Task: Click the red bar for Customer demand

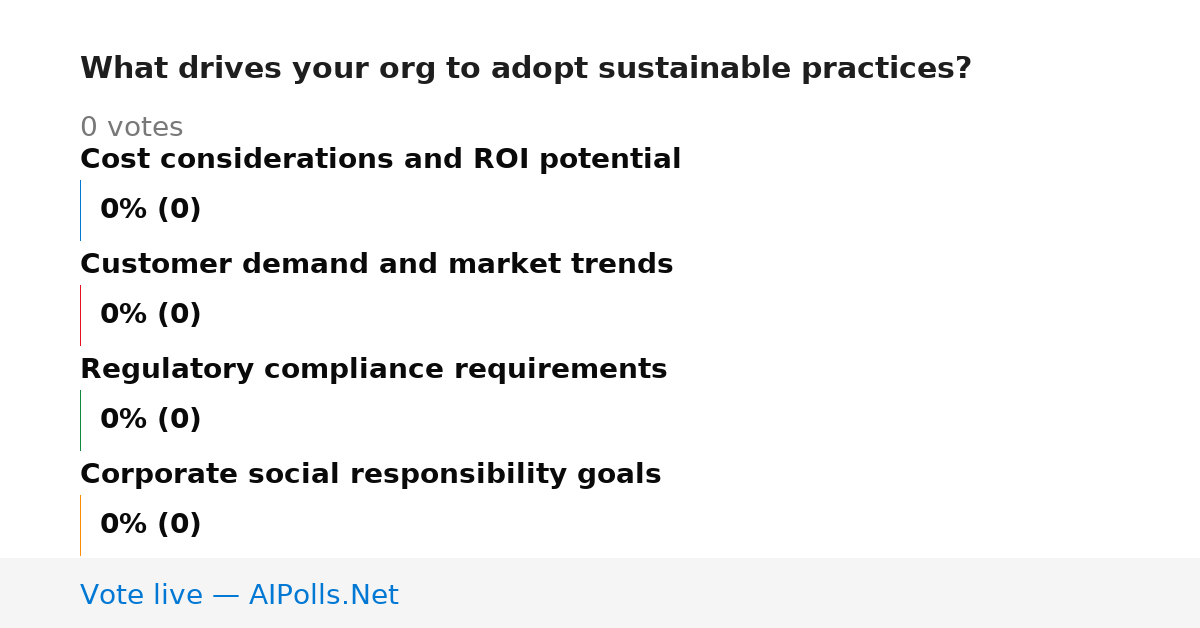Action: point(80,315)
